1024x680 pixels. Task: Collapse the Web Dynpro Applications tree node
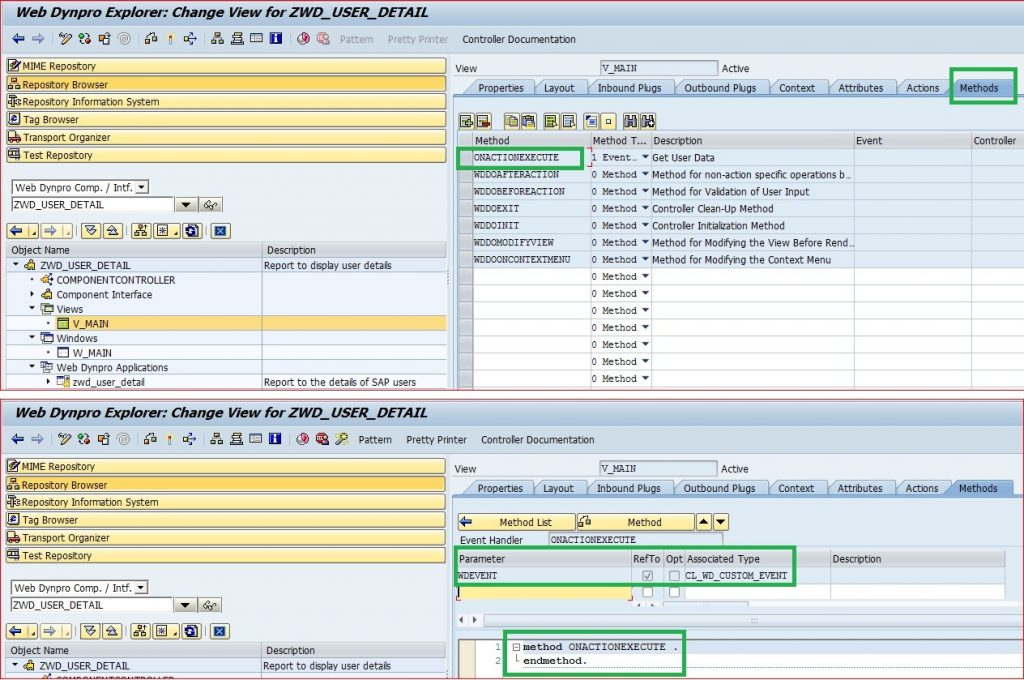pyautogui.click(x=32, y=367)
